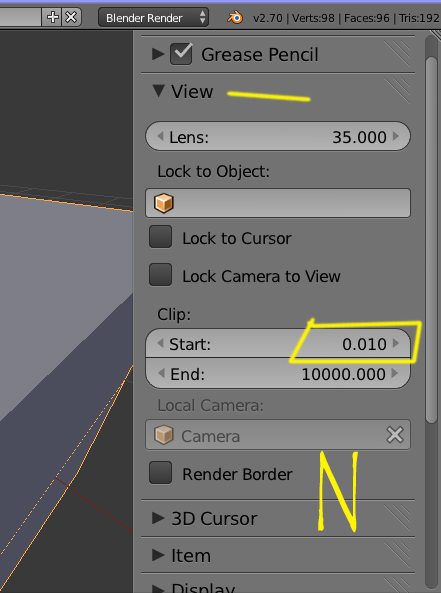Toggle the Render Border checkbox
Image resolution: width=441 pixels, height=593 pixels.
point(160,472)
